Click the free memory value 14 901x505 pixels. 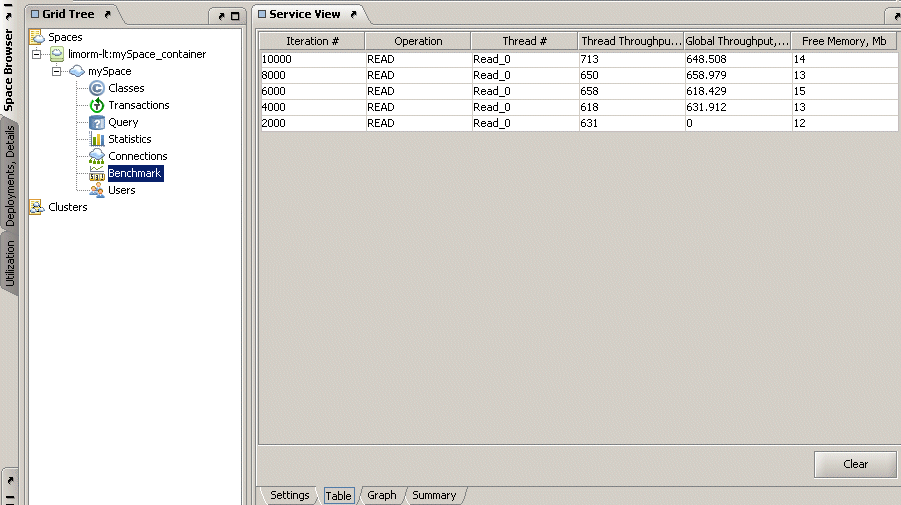[x=845, y=59]
